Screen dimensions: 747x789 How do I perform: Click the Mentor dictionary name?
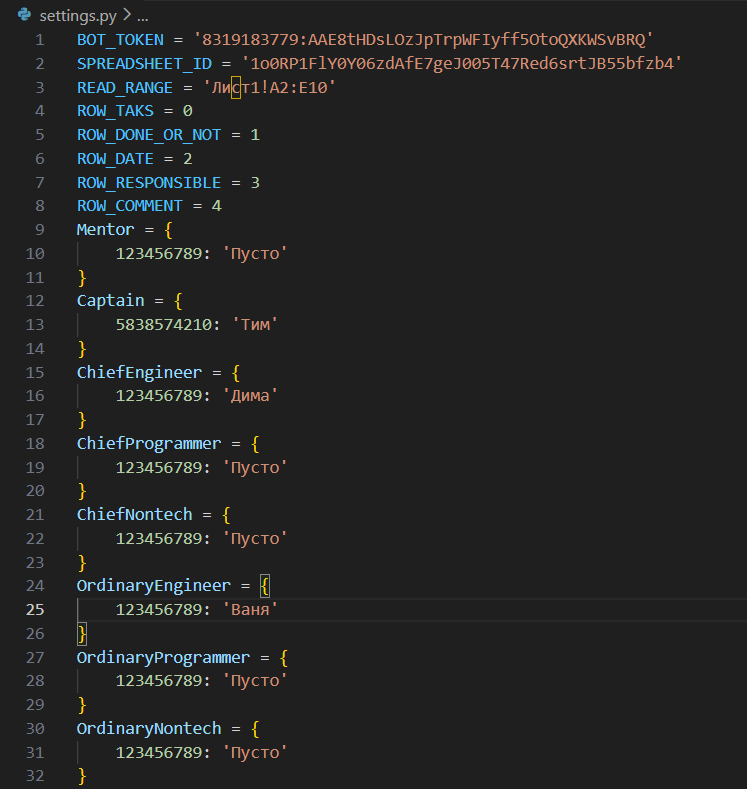coord(105,230)
